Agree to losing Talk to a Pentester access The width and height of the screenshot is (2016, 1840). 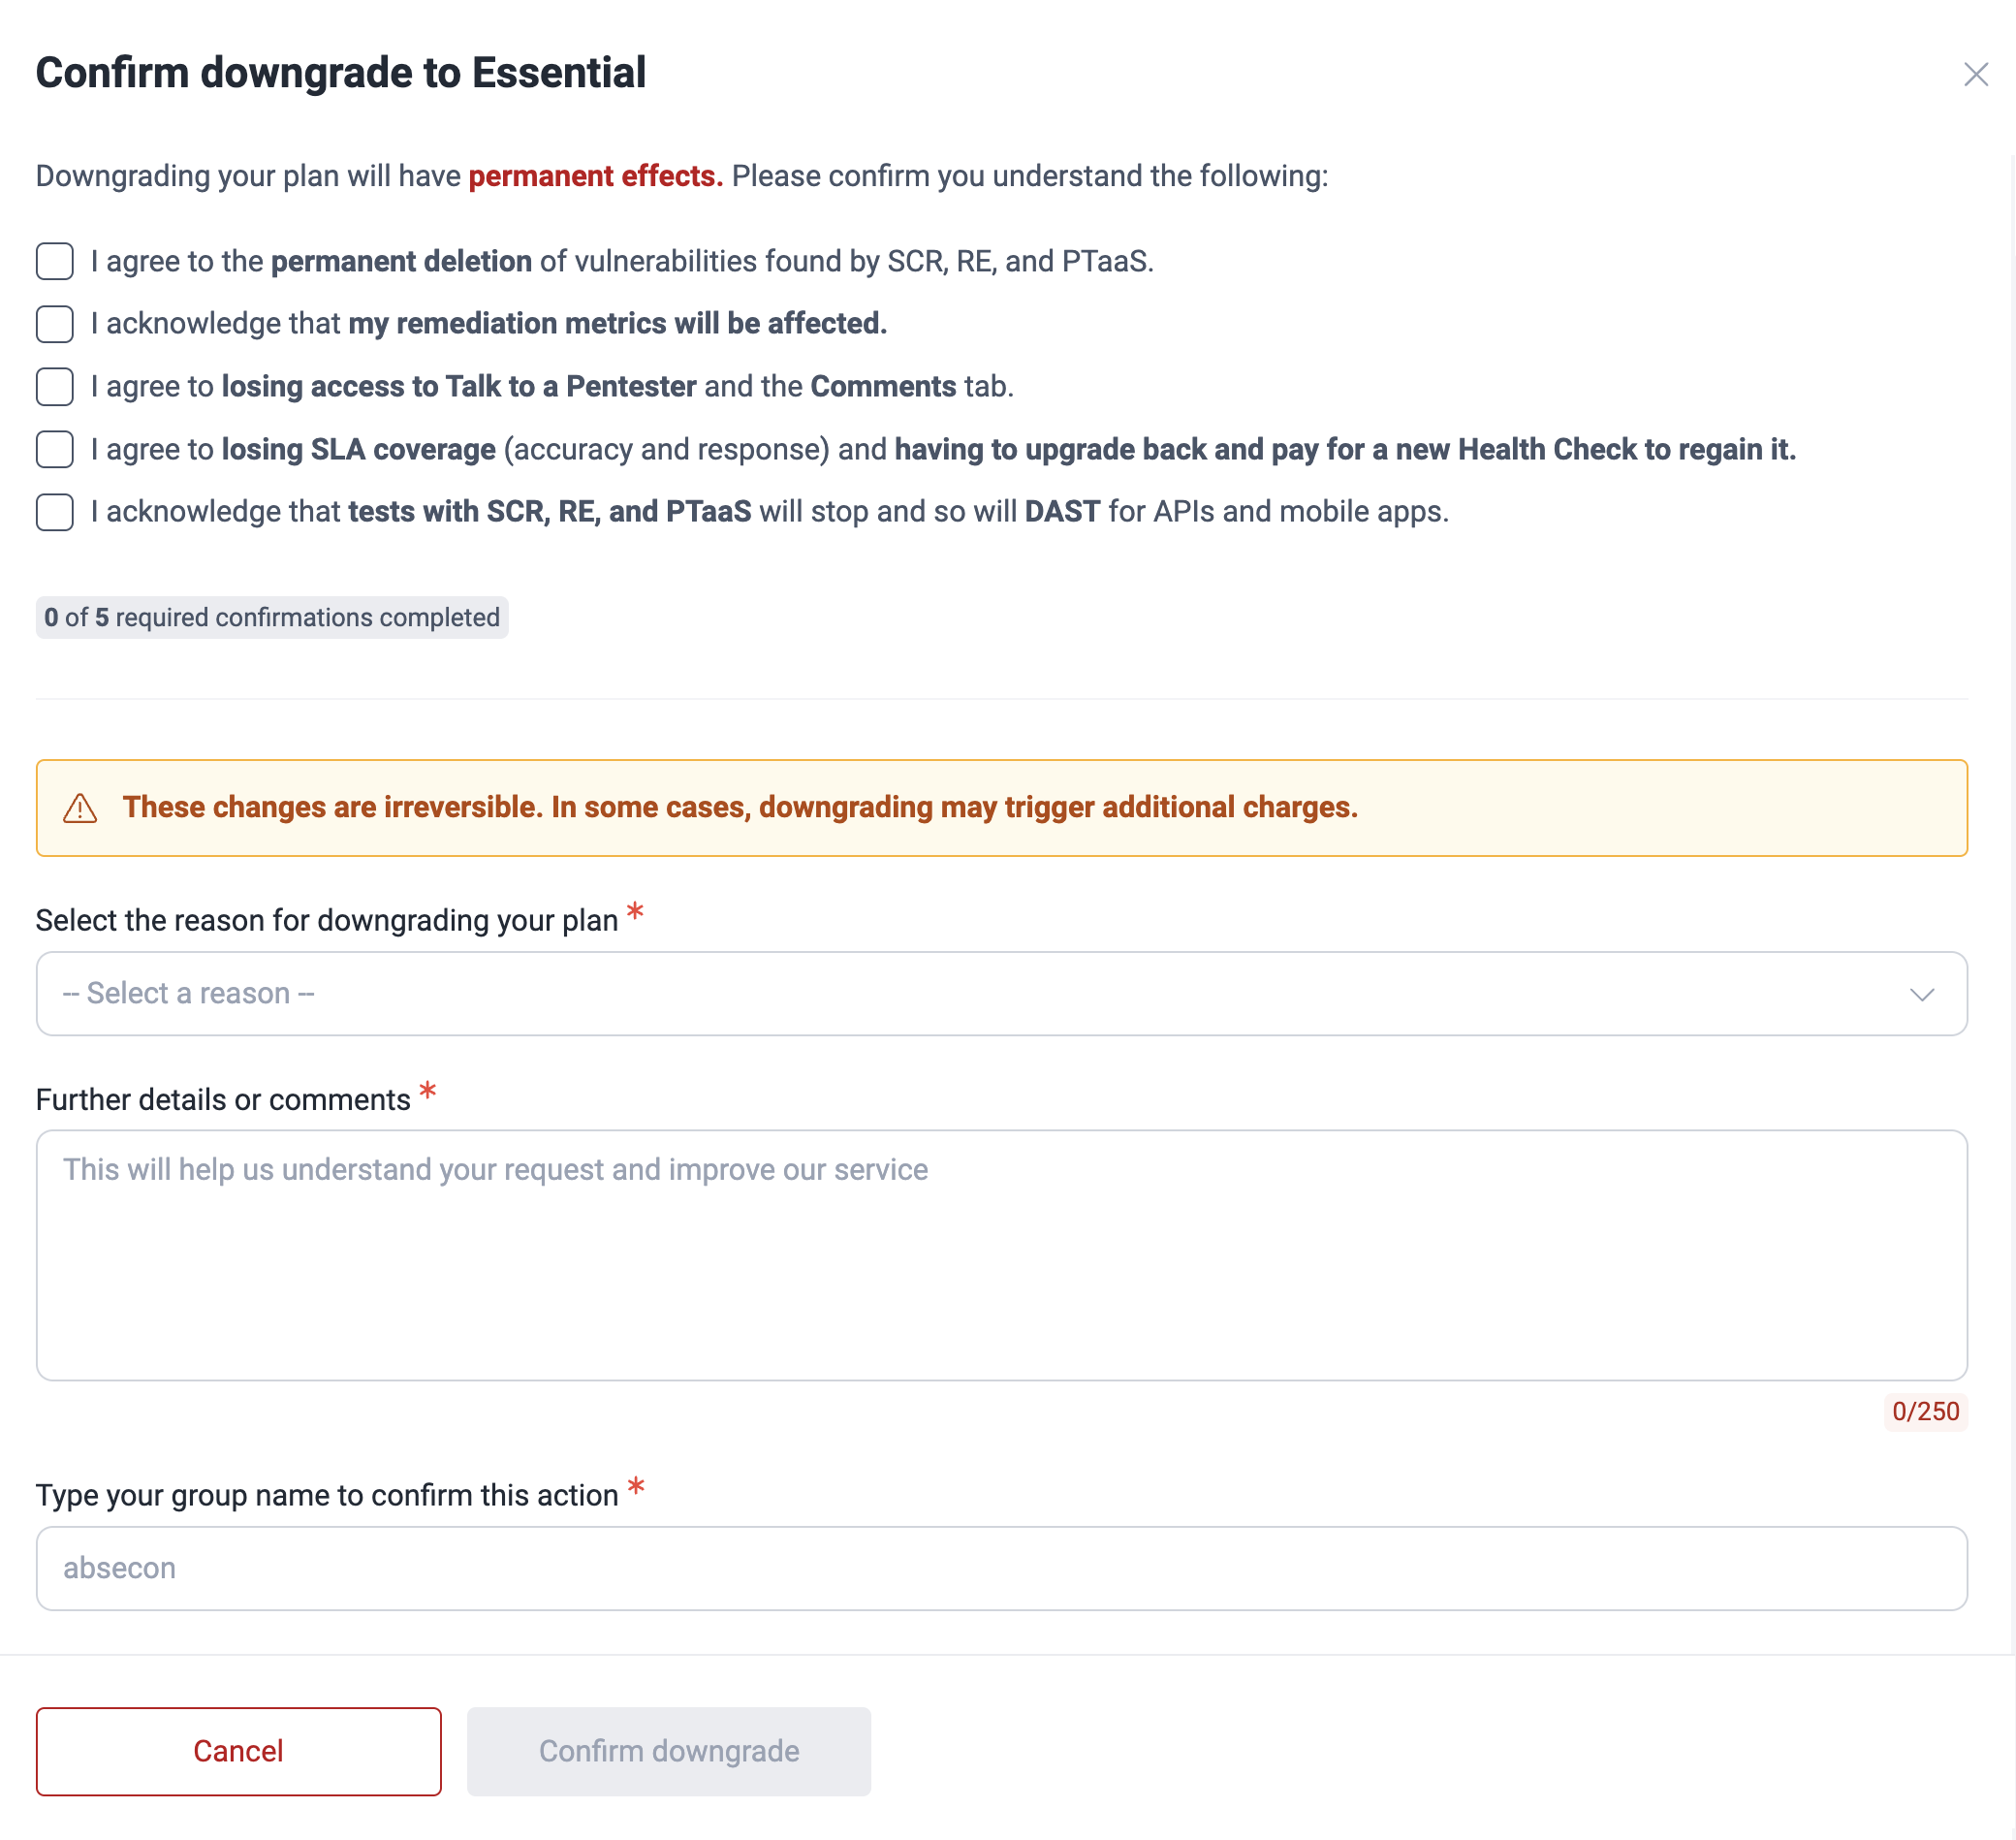pos(54,387)
